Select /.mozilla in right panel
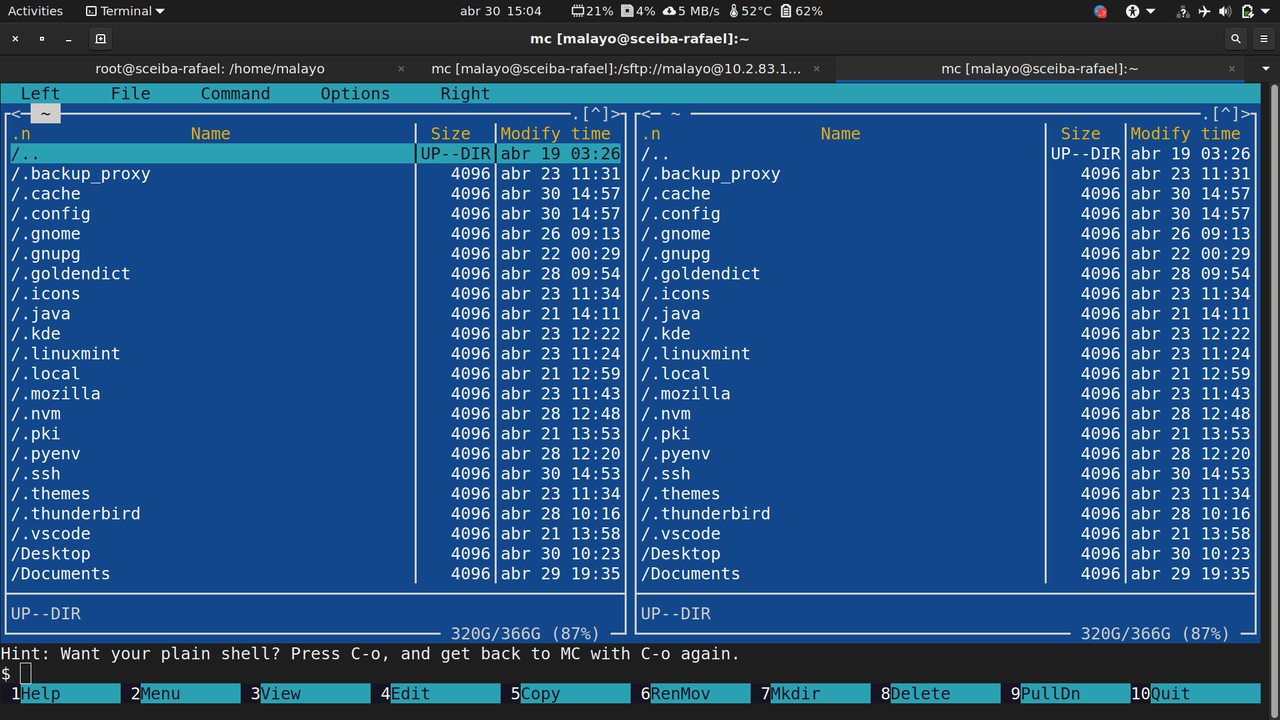Image resolution: width=1280 pixels, height=720 pixels. tap(945, 394)
